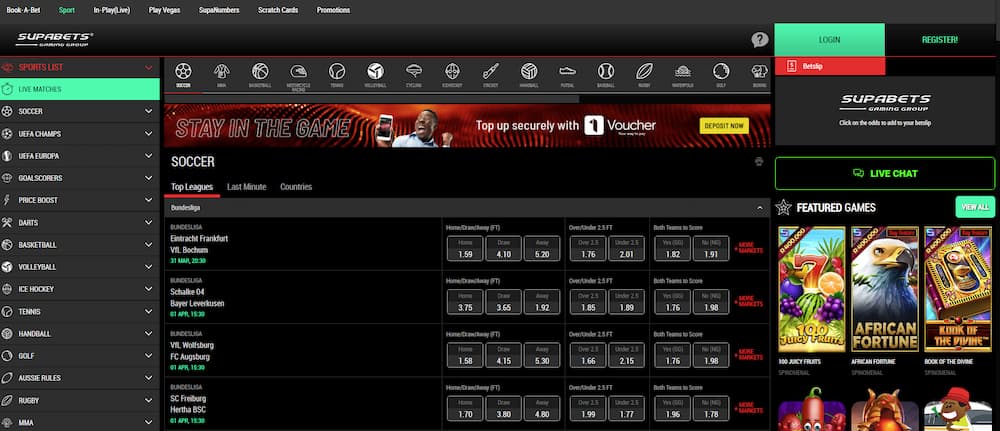Open SupaNumbers in top menu

[x=219, y=10]
